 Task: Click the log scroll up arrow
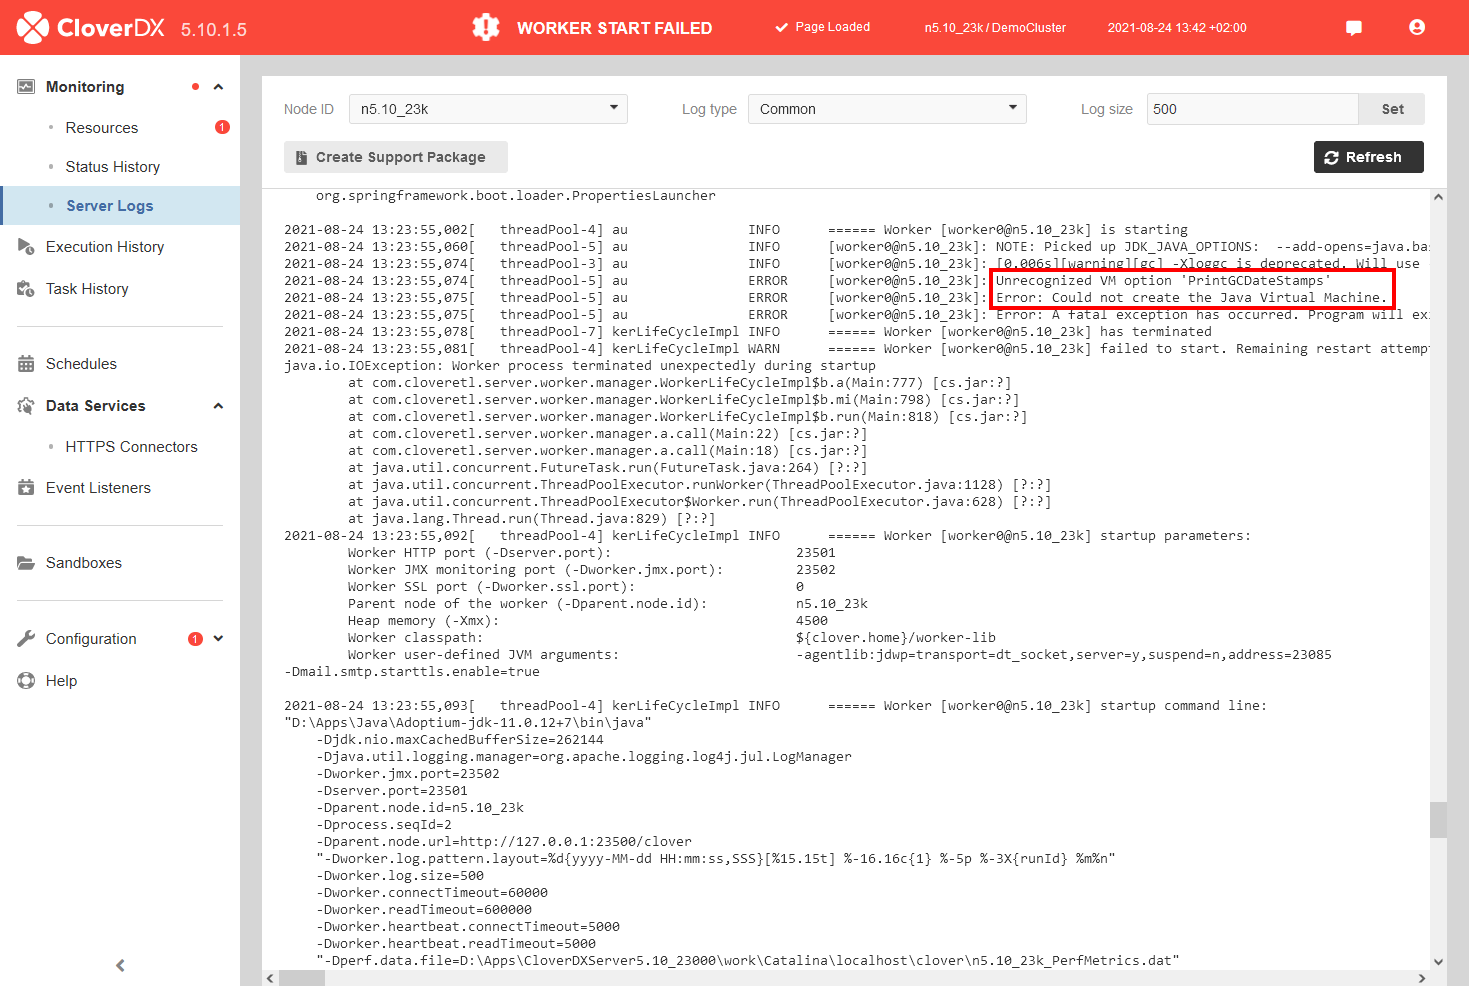[x=1438, y=197]
